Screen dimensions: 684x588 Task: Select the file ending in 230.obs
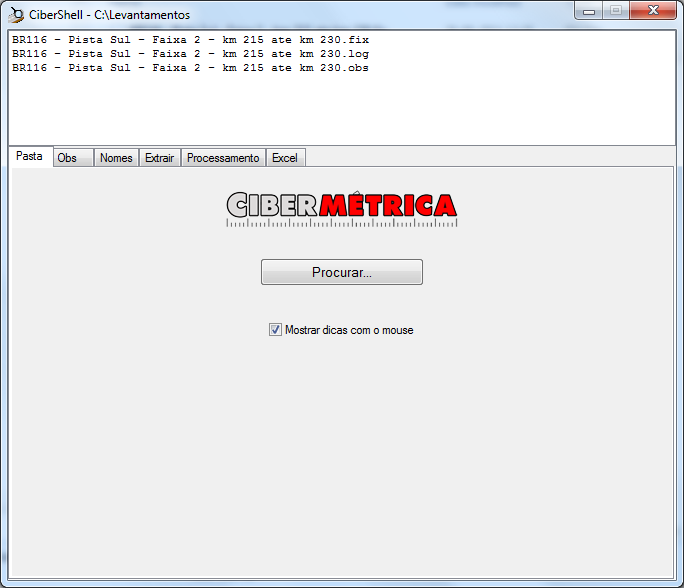(190, 68)
